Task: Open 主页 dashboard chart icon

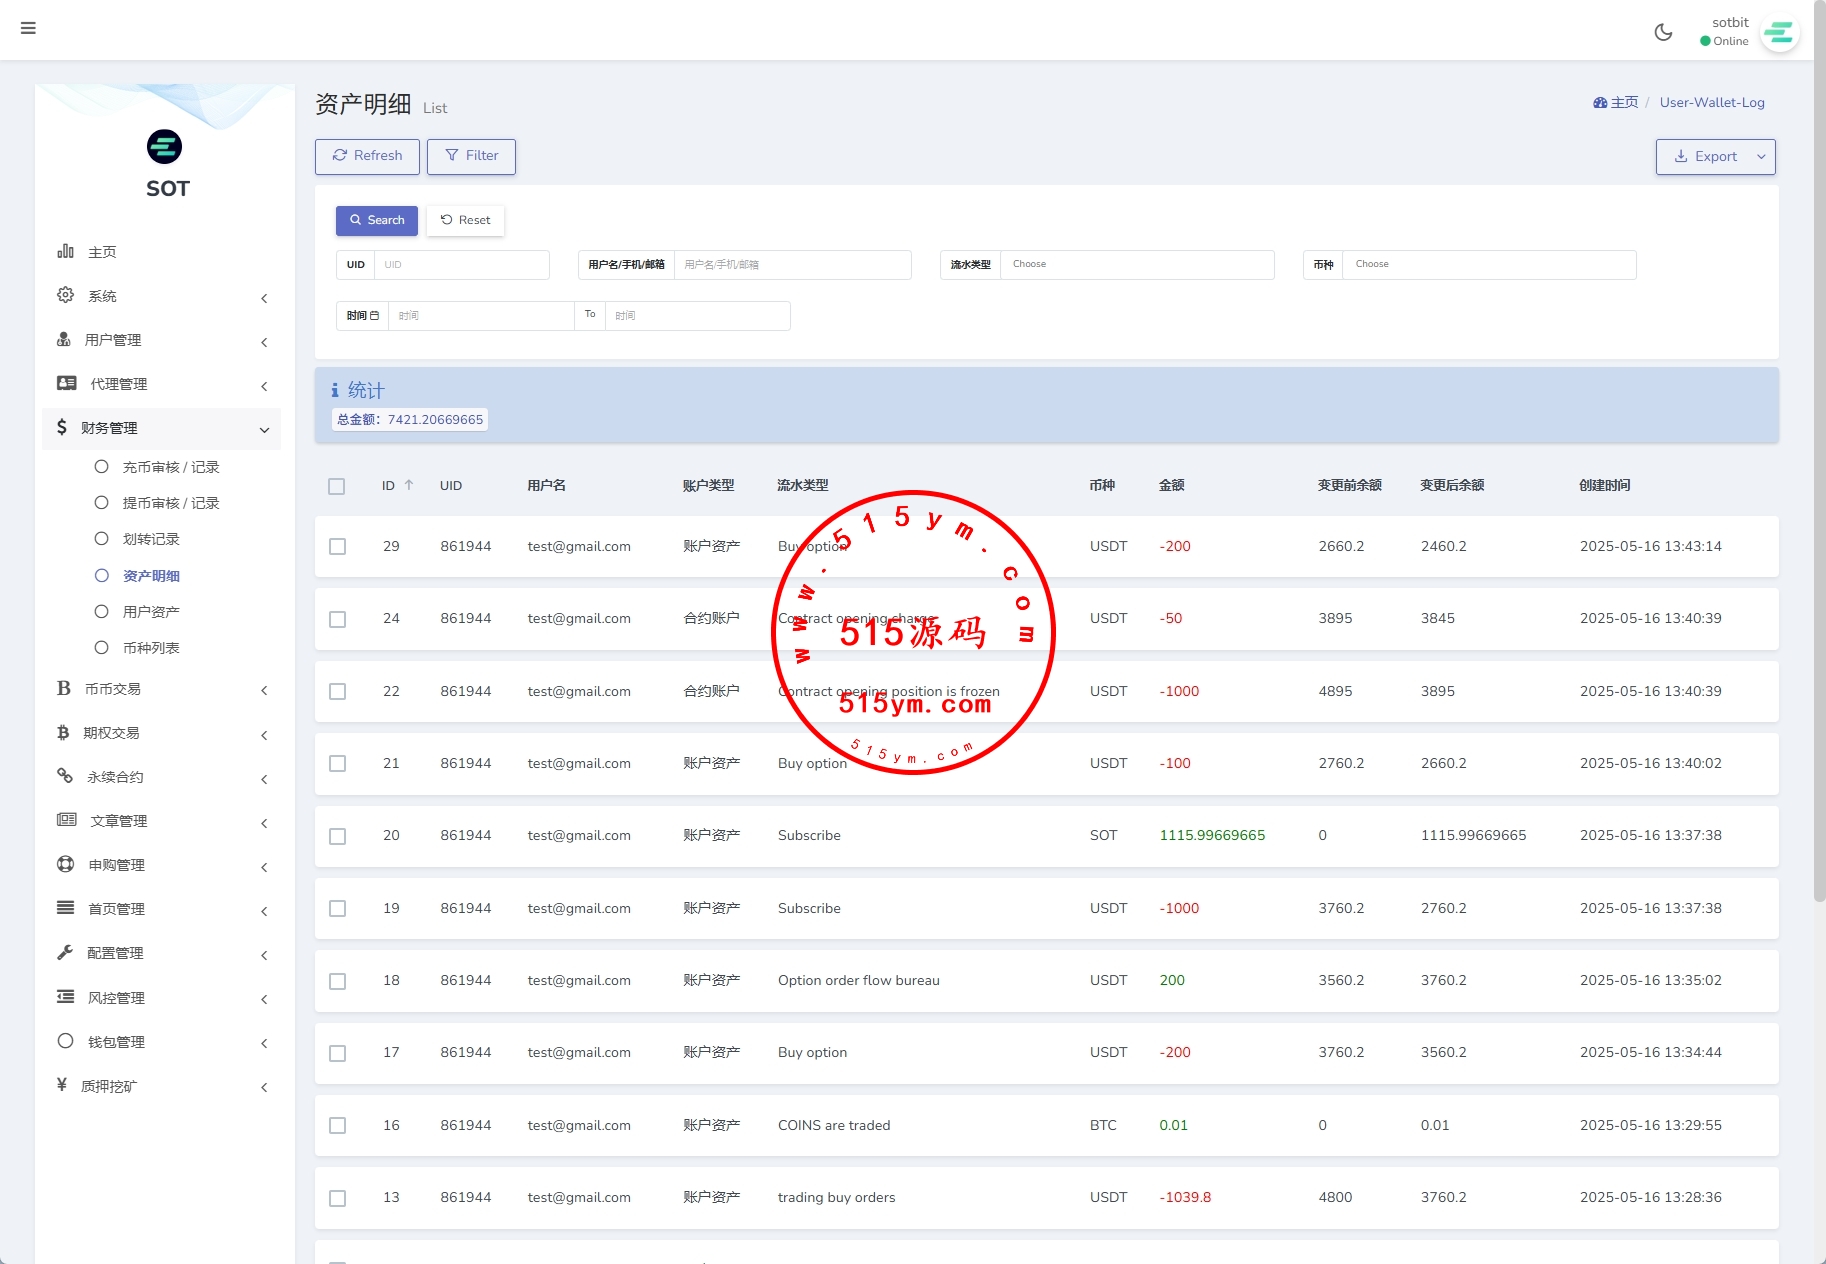Action: [66, 251]
